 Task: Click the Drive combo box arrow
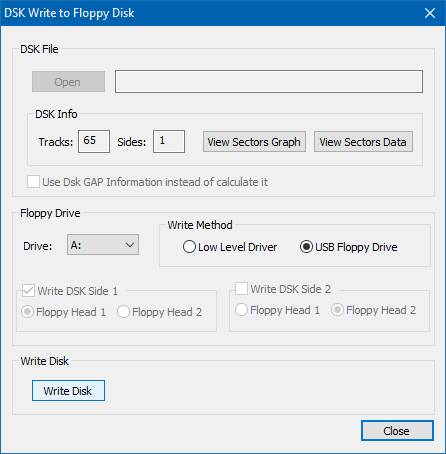click(130, 245)
